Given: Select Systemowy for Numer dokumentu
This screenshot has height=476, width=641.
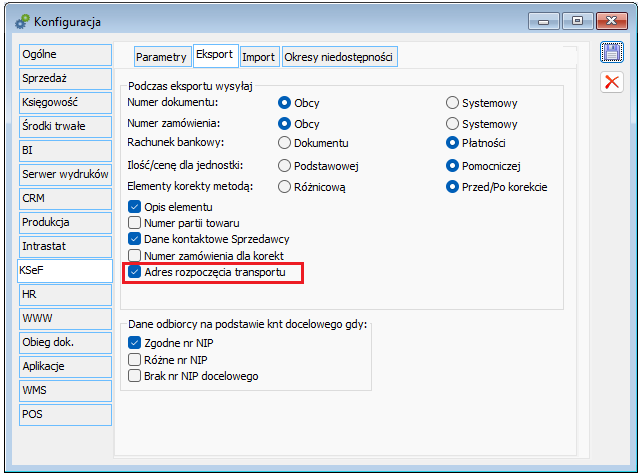Looking at the screenshot, I should 452,103.
